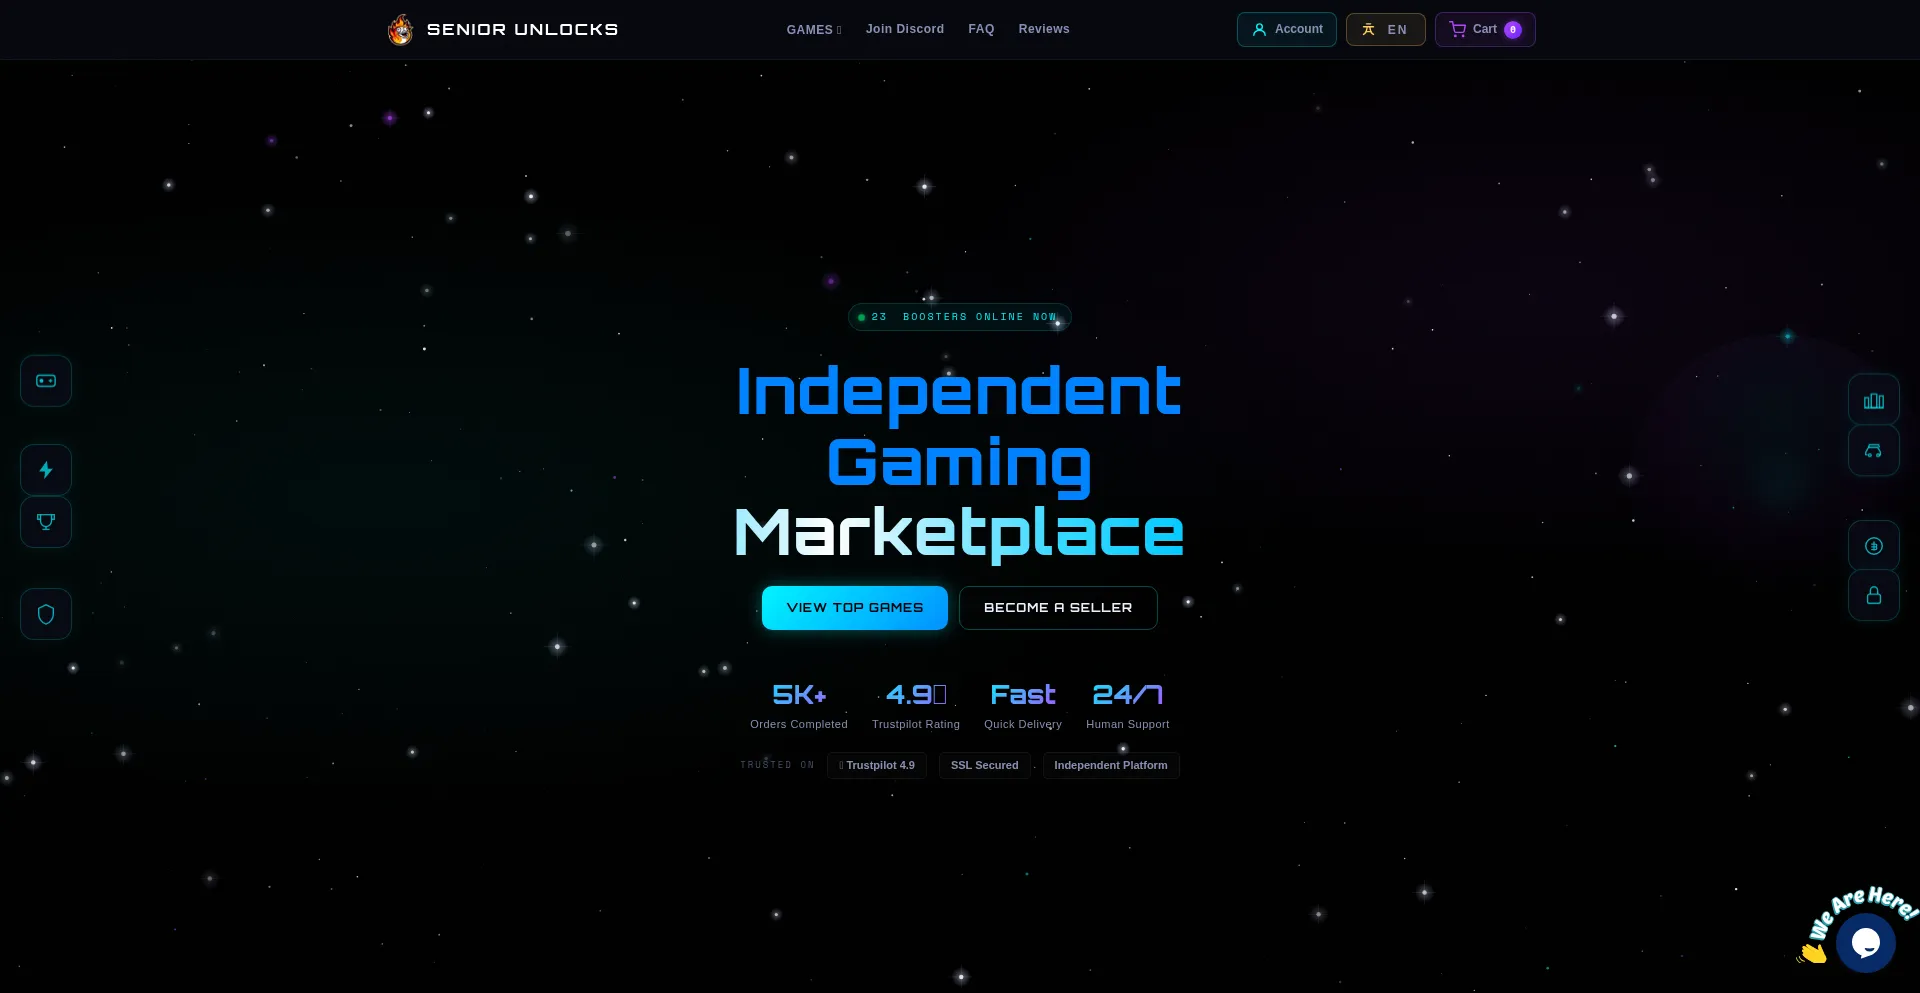This screenshot has width=1920, height=993.
Task: Click the gamepad icon in left sidebar
Action: tap(46, 381)
